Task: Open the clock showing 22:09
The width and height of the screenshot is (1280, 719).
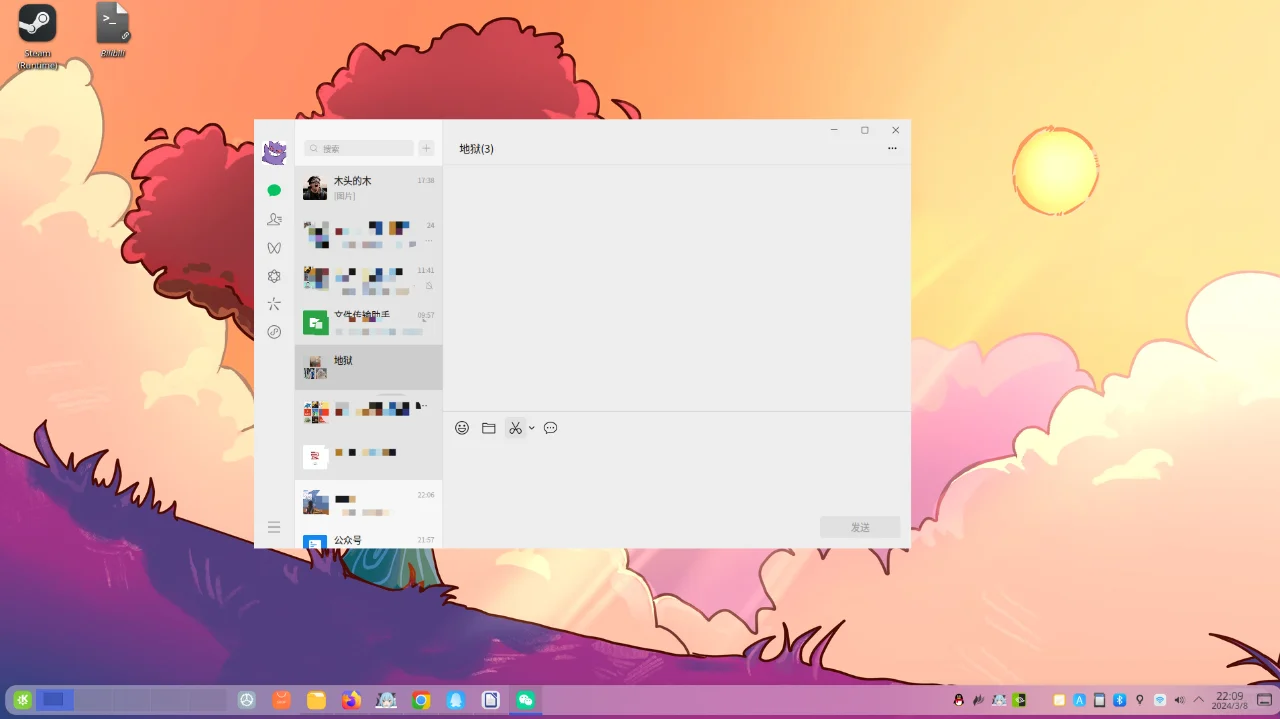Action: click(x=1229, y=700)
